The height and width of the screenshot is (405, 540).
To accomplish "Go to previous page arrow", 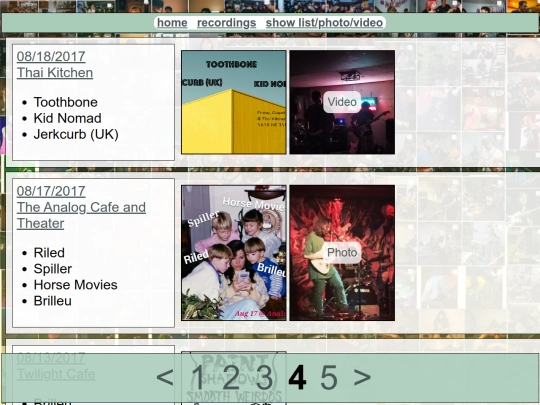I will [x=165, y=377].
